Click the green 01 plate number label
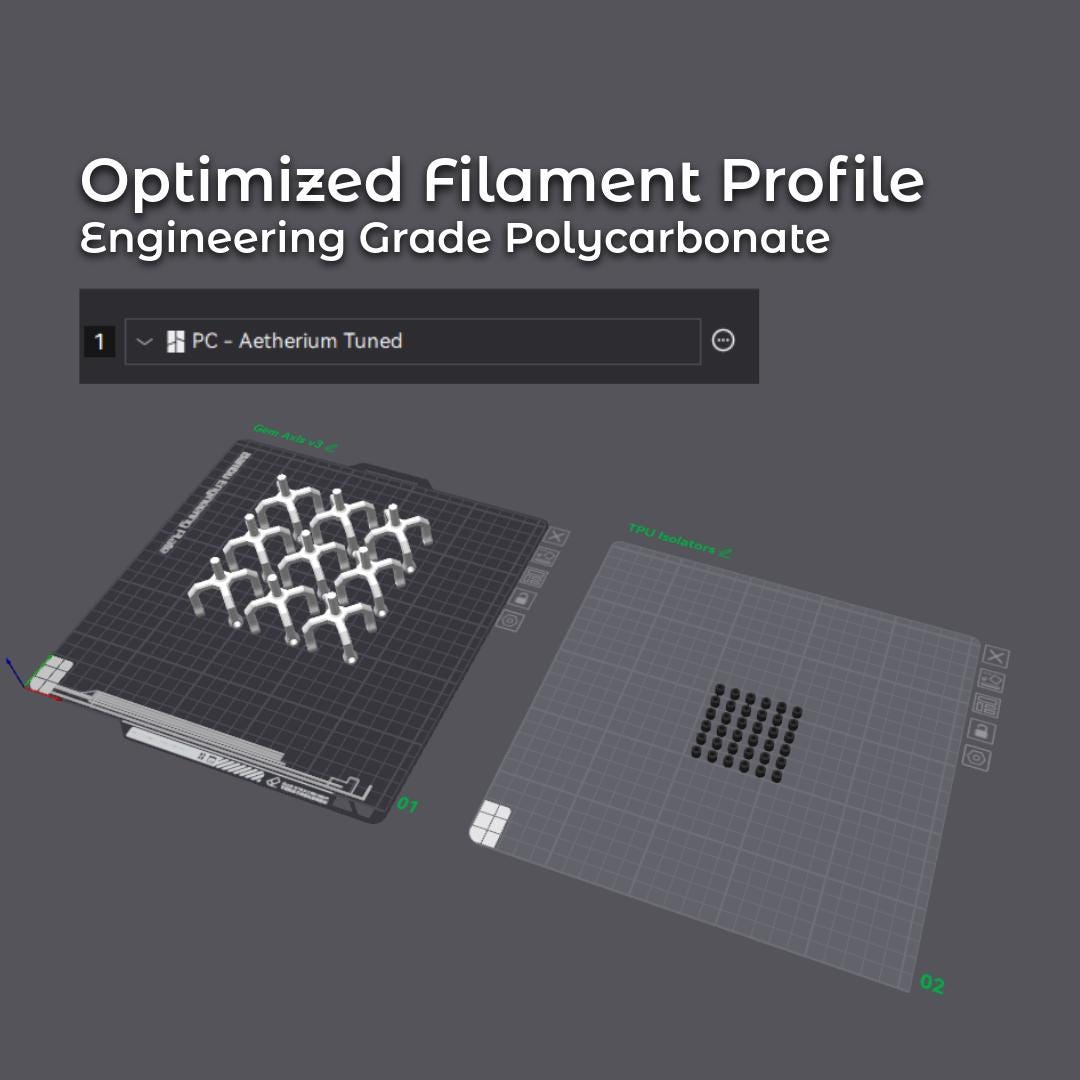Image resolution: width=1080 pixels, height=1080 pixels. point(407,804)
